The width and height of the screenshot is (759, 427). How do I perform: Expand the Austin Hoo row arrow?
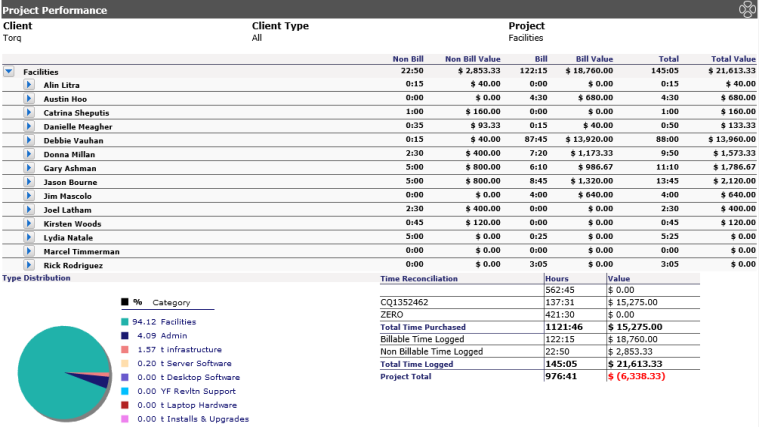pyautogui.click(x=29, y=99)
